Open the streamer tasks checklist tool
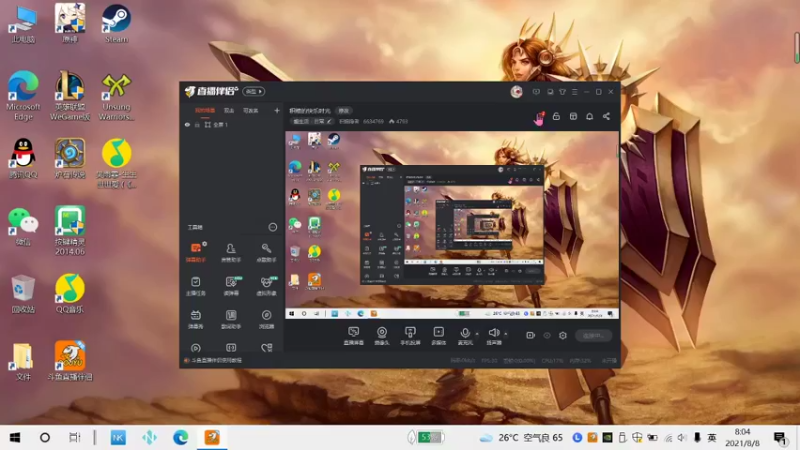The height and width of the screenshot is (450, 800). [x=195, y=286]
